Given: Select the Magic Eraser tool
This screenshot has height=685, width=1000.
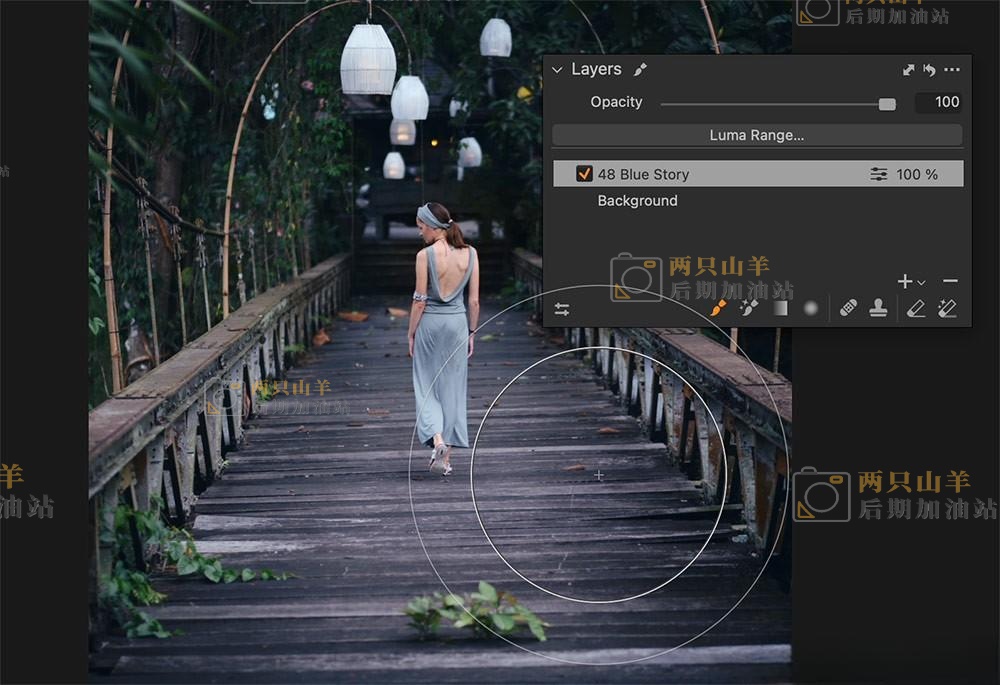Looking at the screenshot, I should [947, 309].
